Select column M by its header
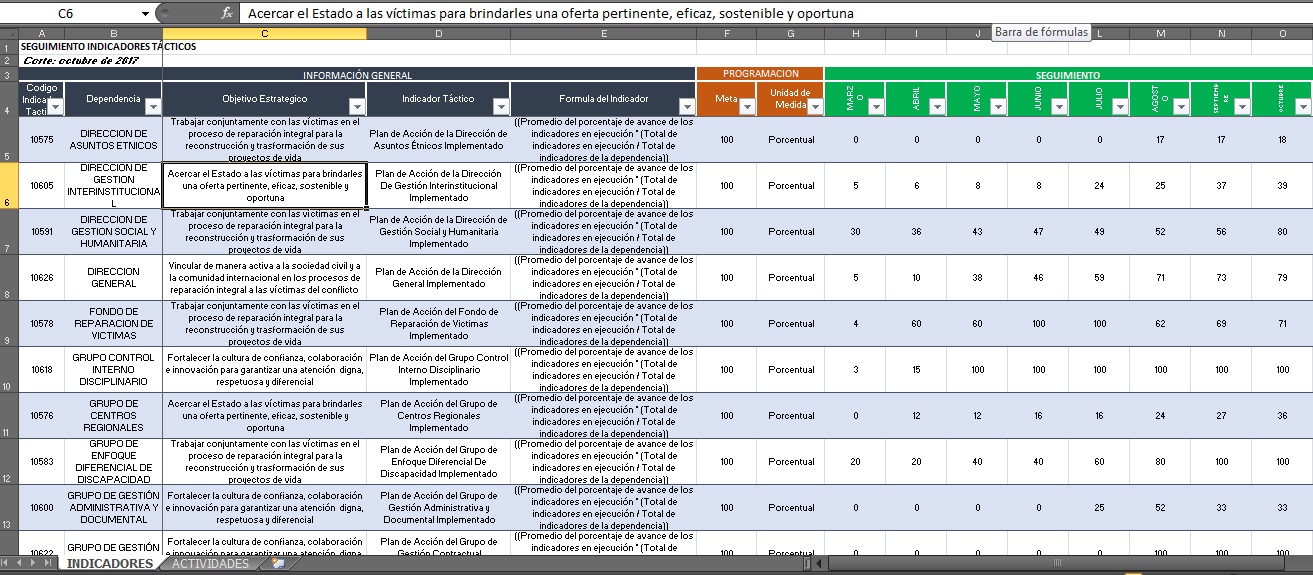Screen dimensions: 1313x575 click(x=1160, y=34)
